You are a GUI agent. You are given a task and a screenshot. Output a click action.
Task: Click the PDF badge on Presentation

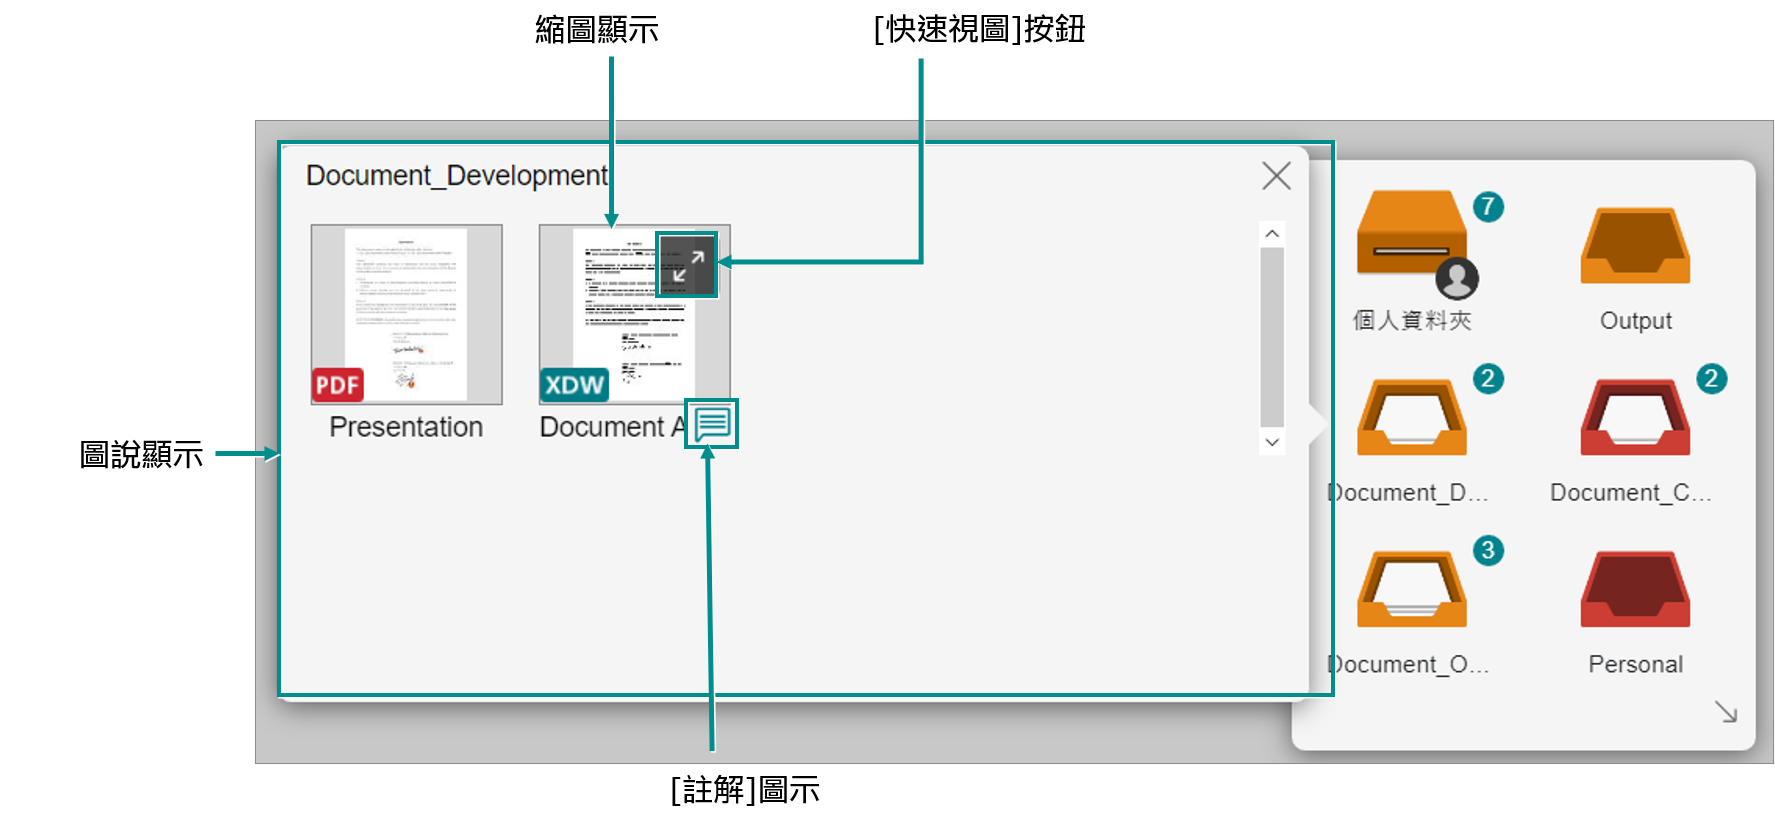[x=338, y=385]
